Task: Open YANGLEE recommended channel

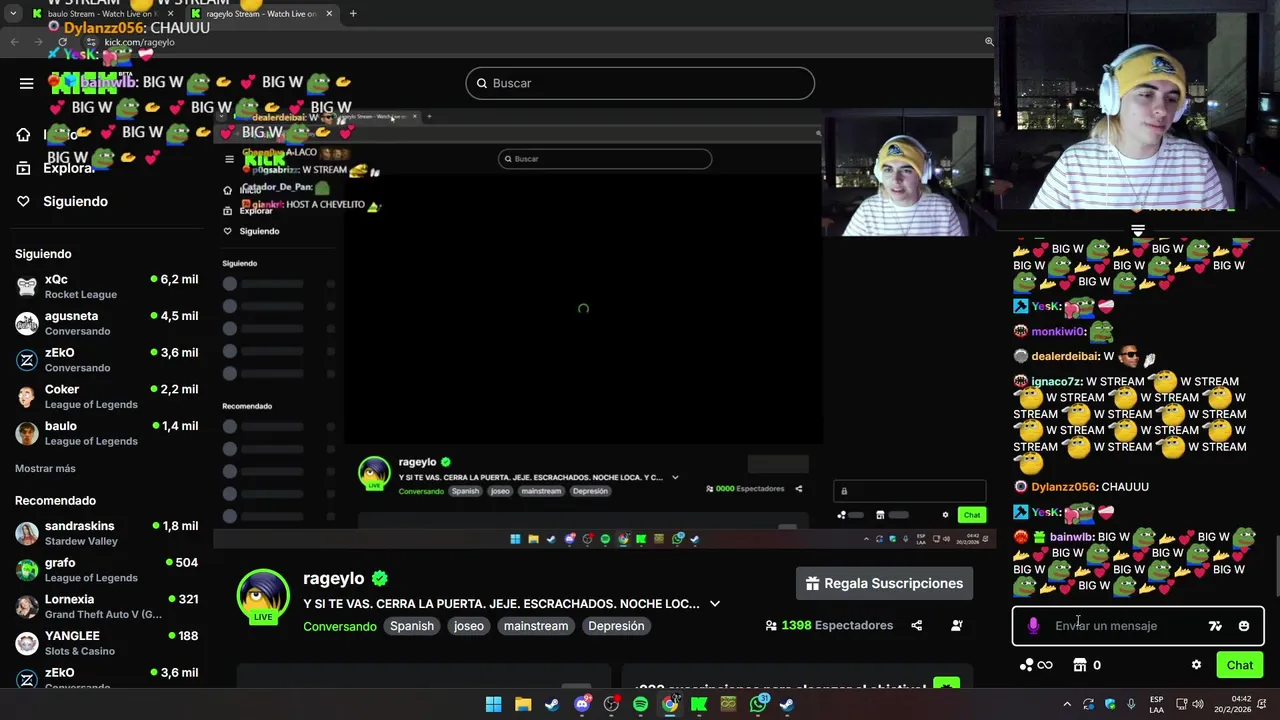Action: (107, 643)
